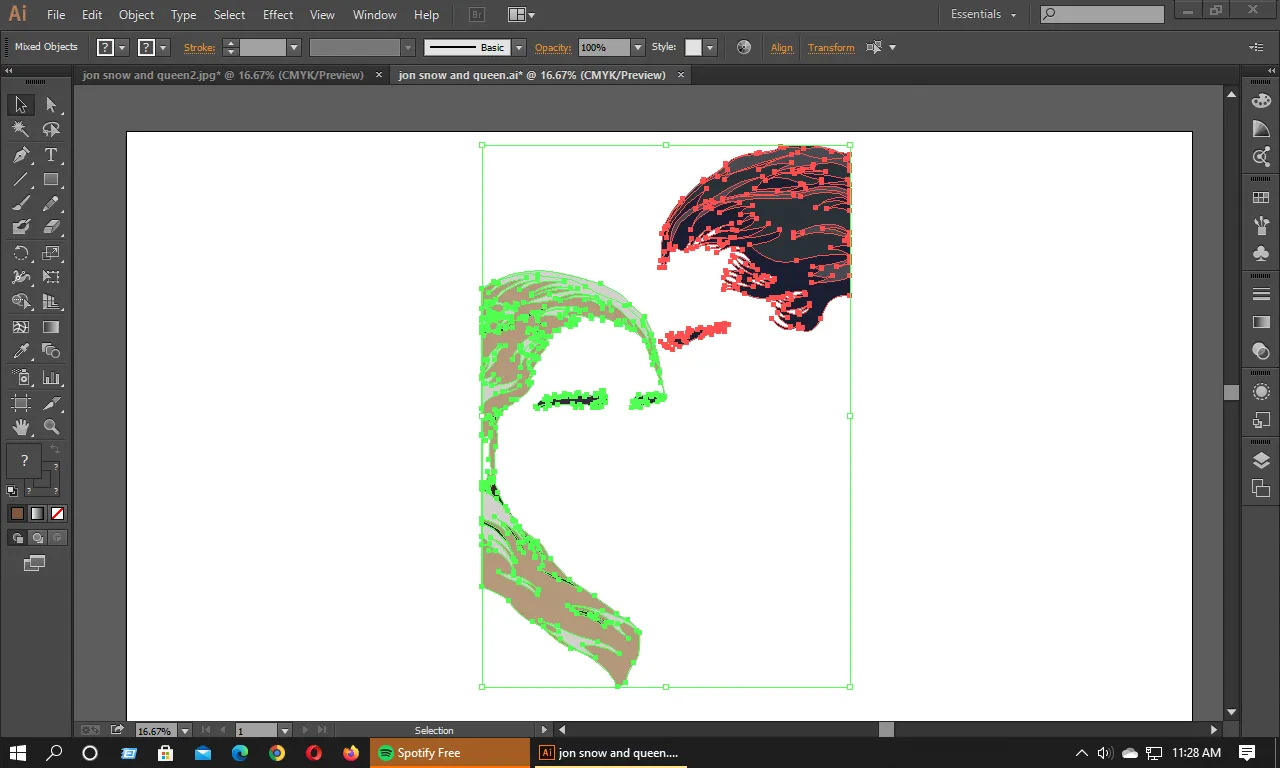Click the Recolor Artwork icon

click(744, 47)
